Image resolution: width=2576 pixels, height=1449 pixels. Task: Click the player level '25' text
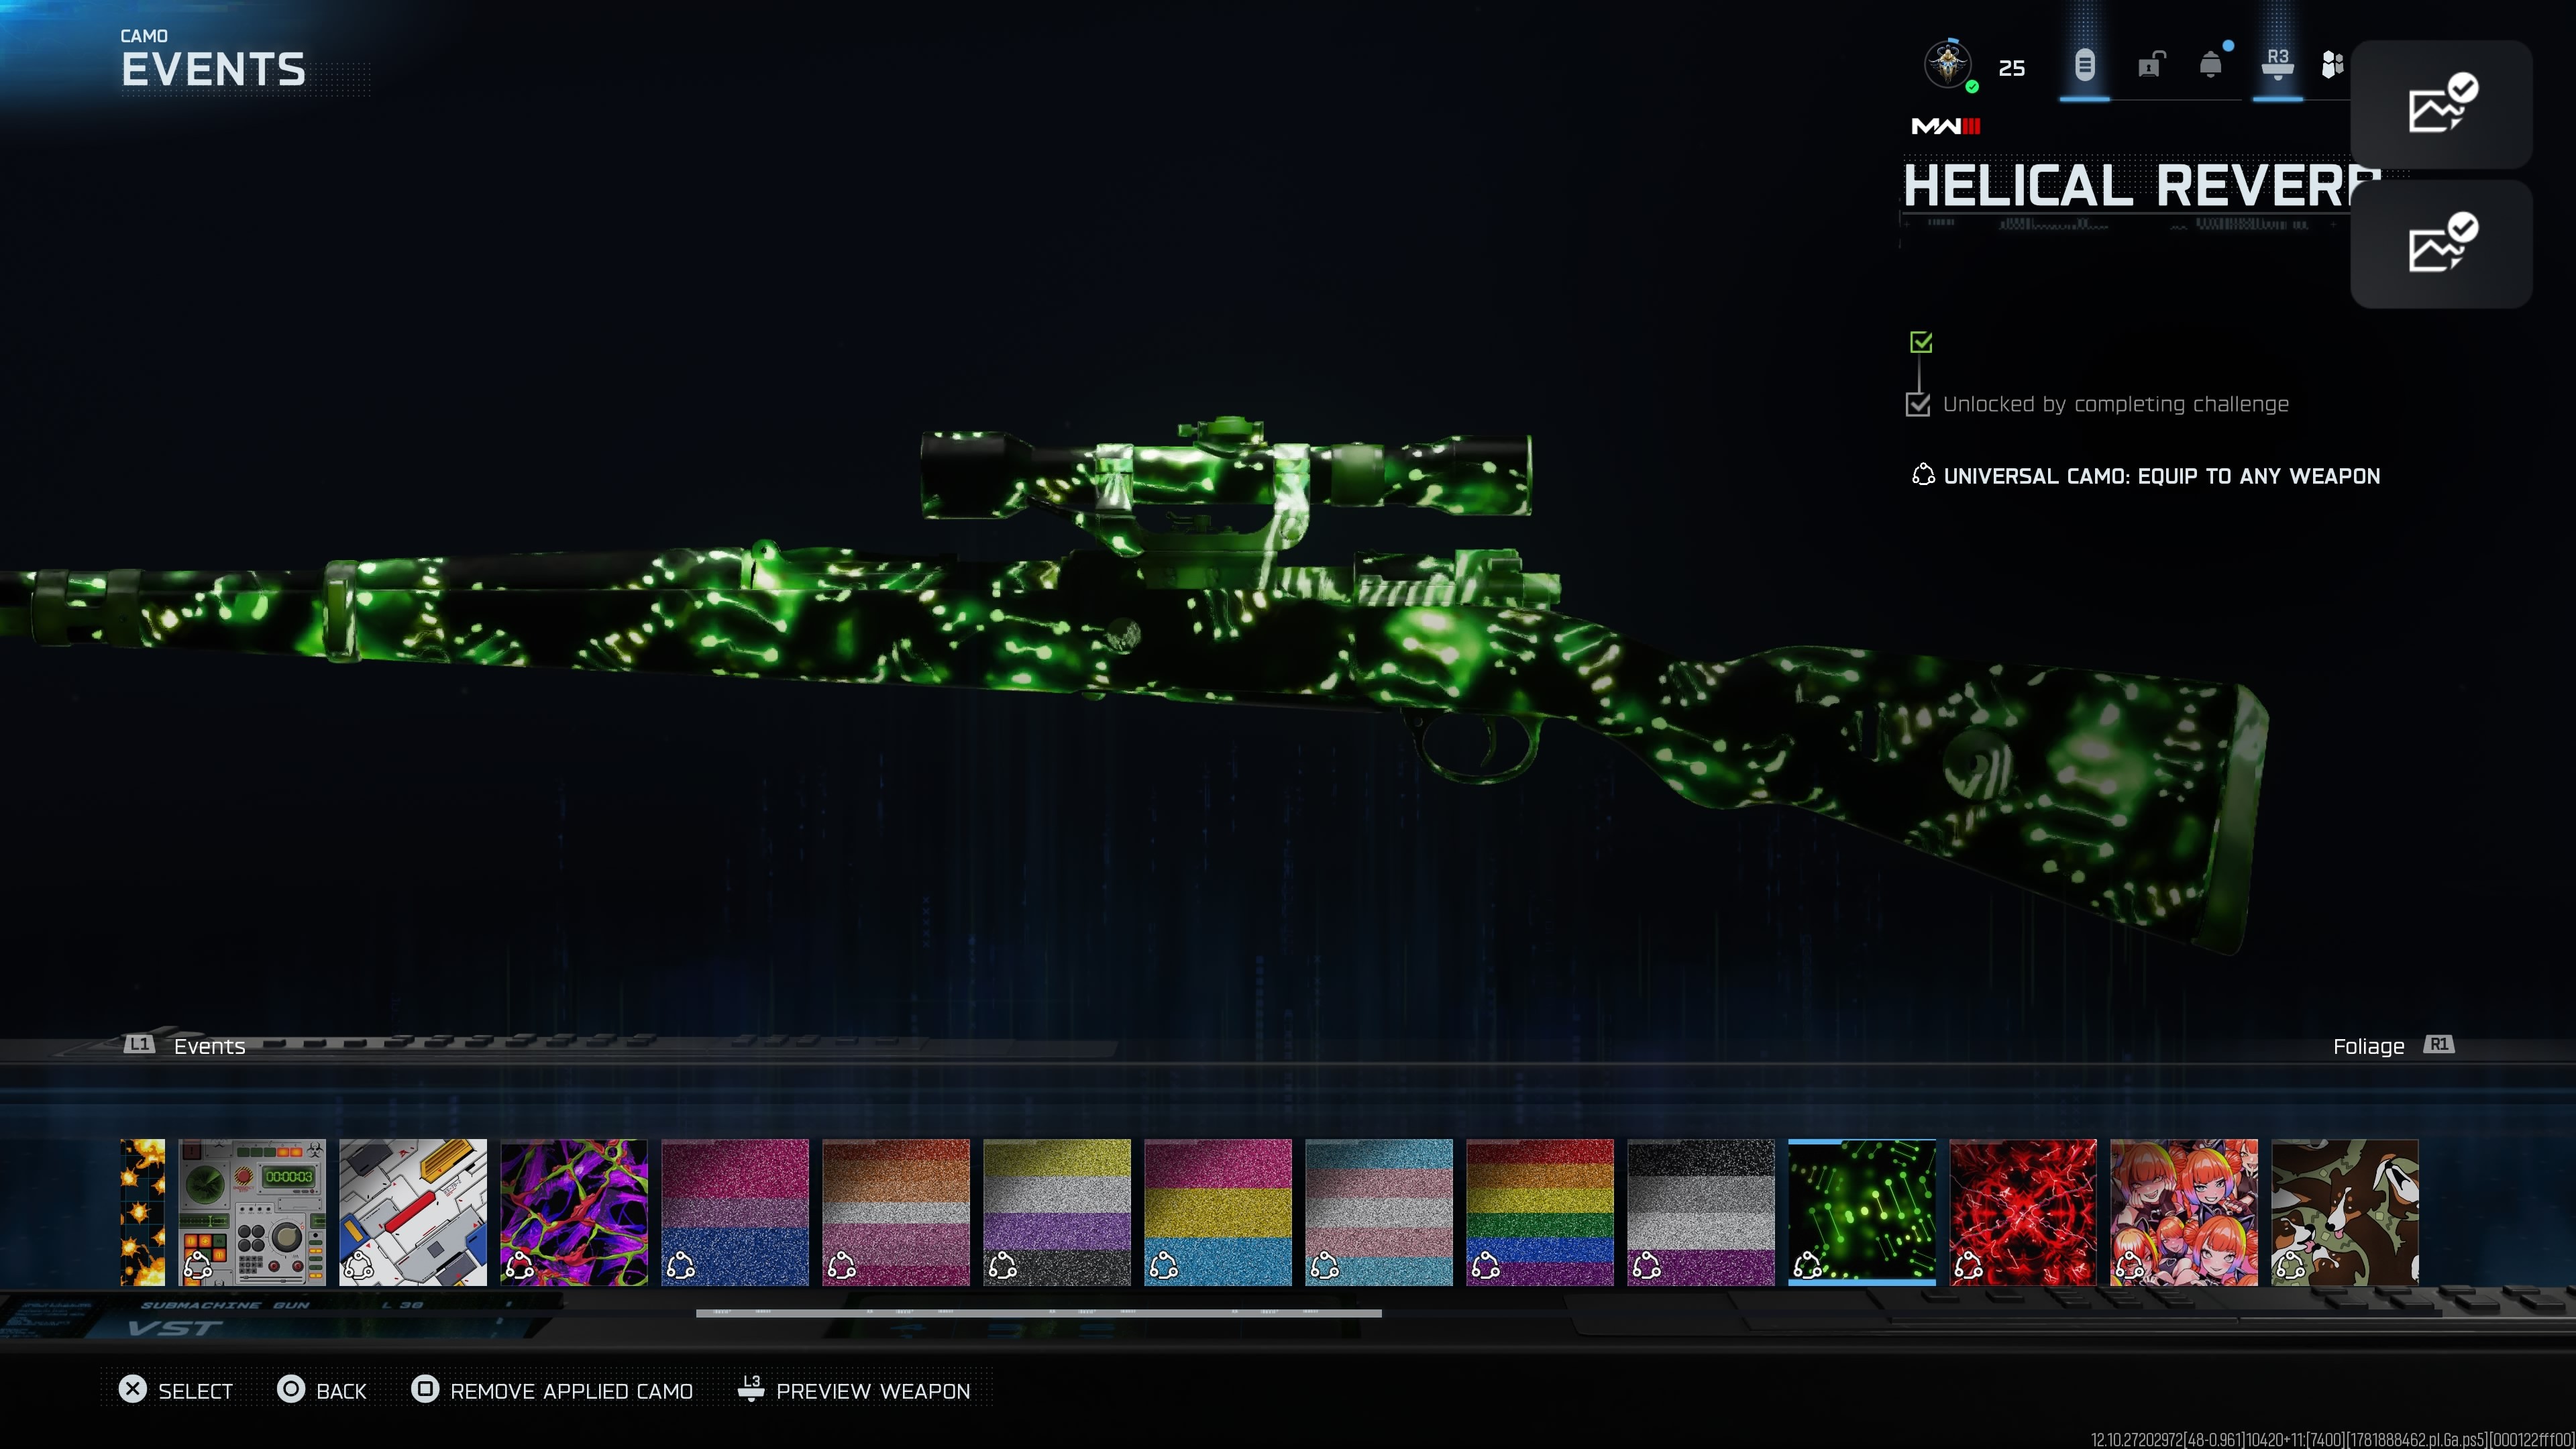click(x=2012, y=68)
